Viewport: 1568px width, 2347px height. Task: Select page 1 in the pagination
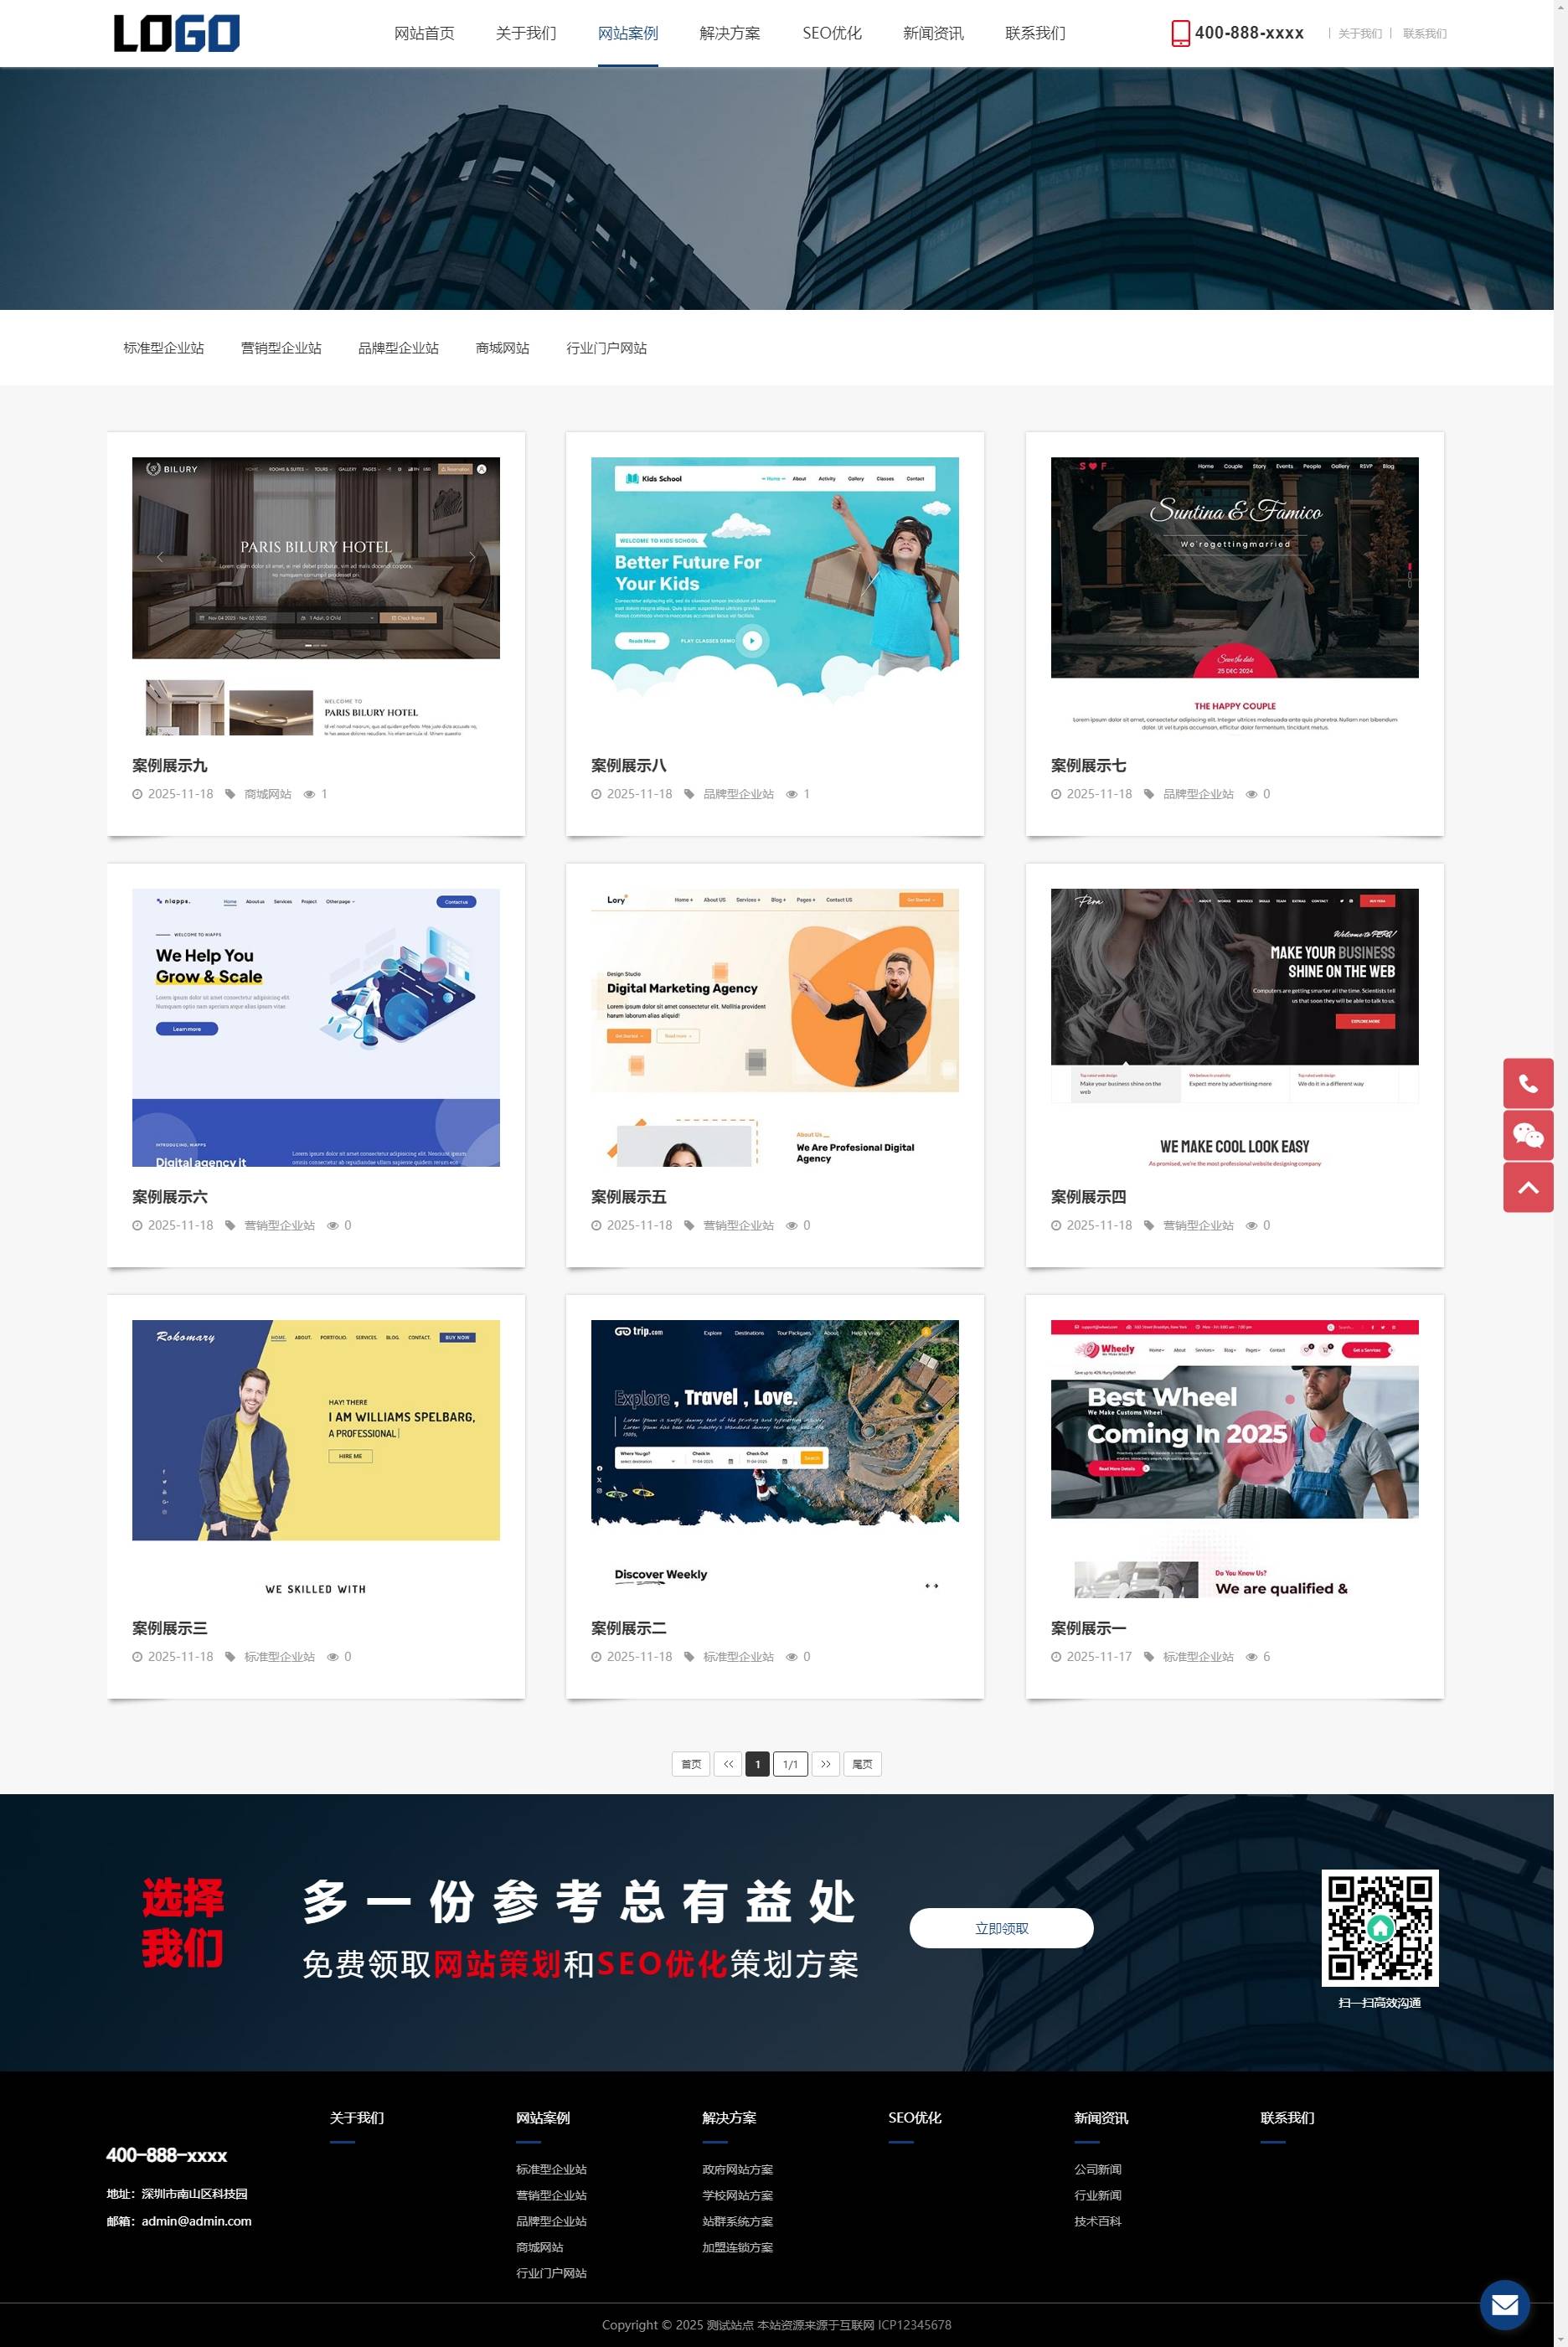click(757, 1764)
